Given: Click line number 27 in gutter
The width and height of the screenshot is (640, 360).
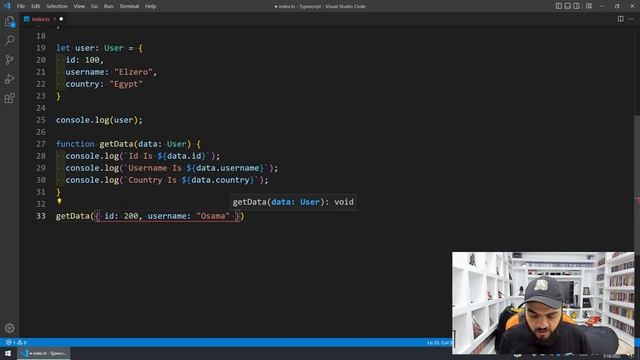Looking at the screenshot, I should point(41,144).
